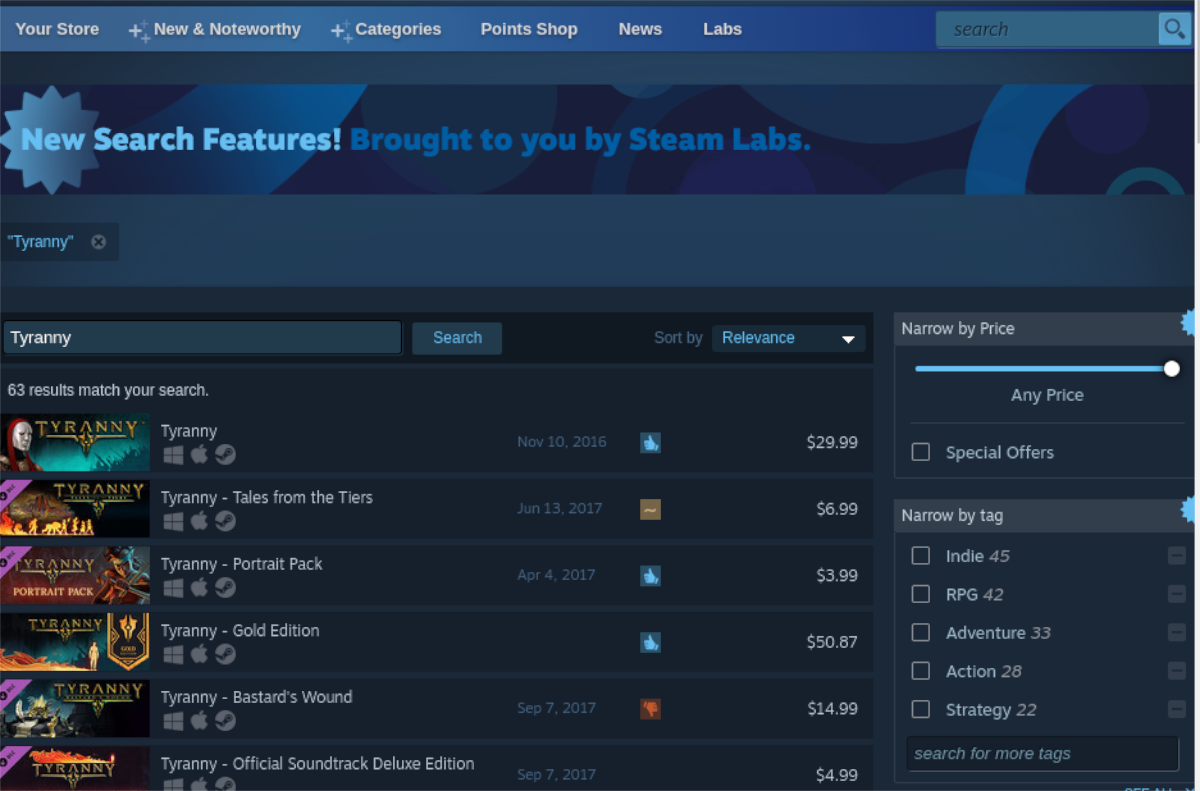Exclude the Indie tag with minus icon
Viewport: 1200px width, 791px height.
[x=1176, y=556]
